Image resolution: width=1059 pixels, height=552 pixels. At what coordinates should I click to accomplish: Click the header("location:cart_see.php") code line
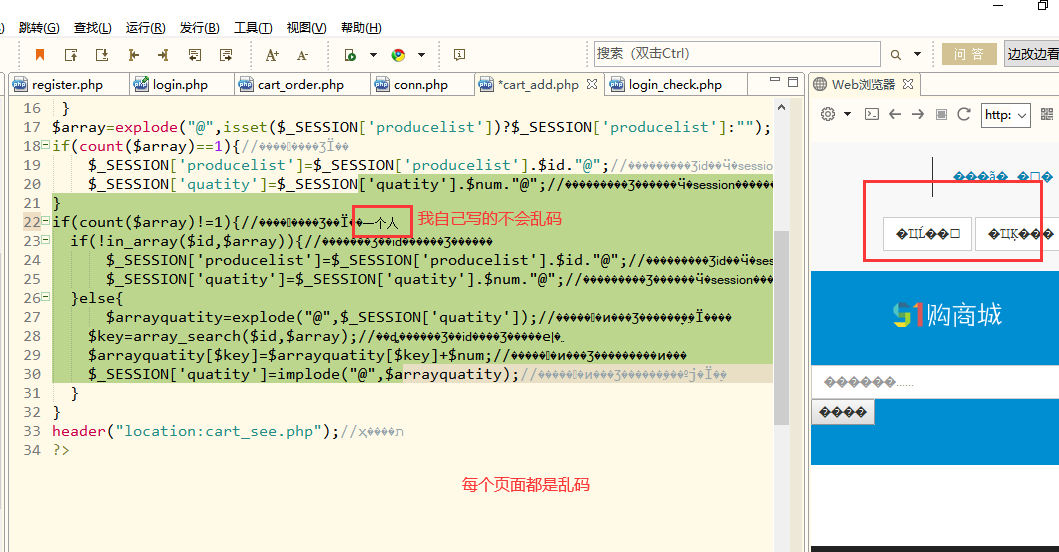tap(228, 431)
